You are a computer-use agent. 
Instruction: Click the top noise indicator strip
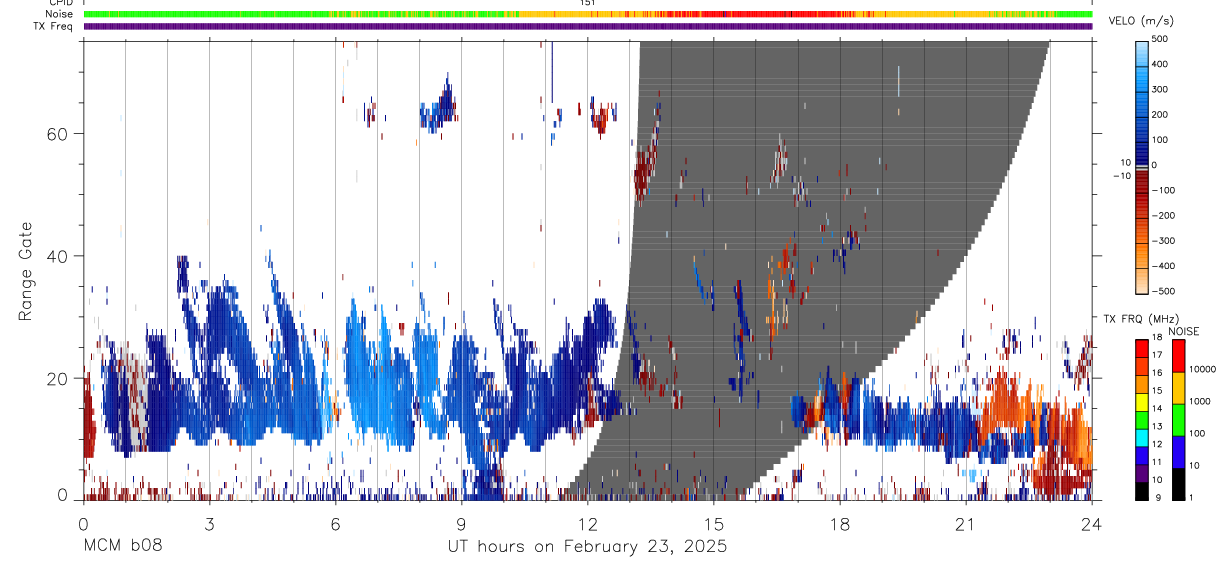588,14
